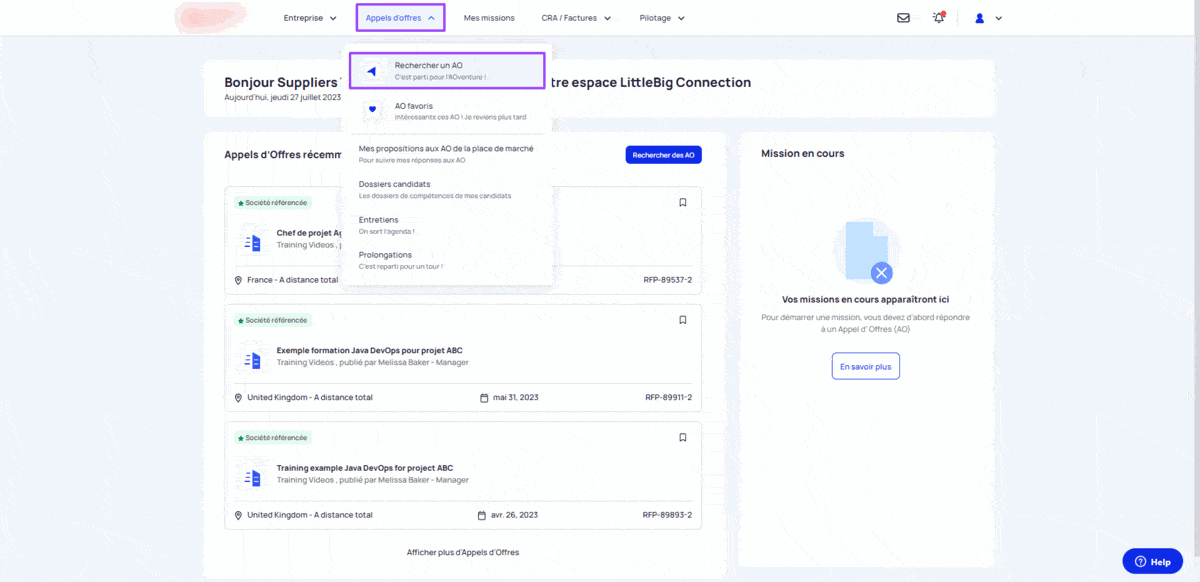Click the mai 31, 2023 date
Screen dimensions: 1200x582
(x=515, y=397)
